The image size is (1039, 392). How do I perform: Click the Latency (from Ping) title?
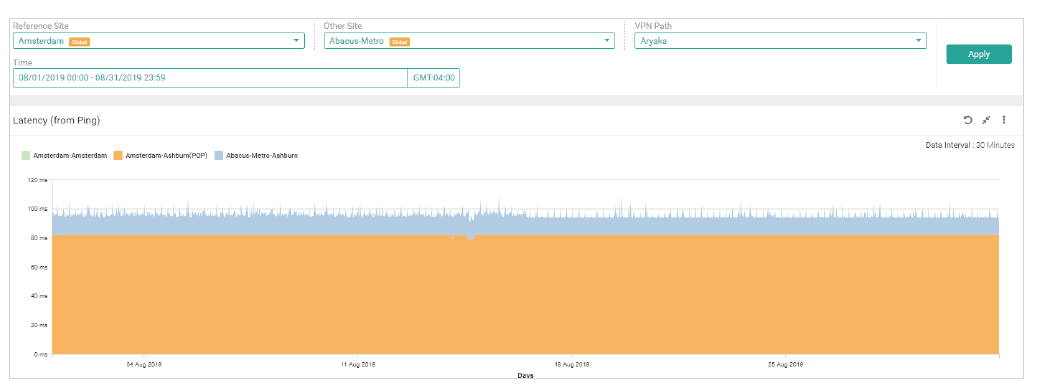point(56,121)
